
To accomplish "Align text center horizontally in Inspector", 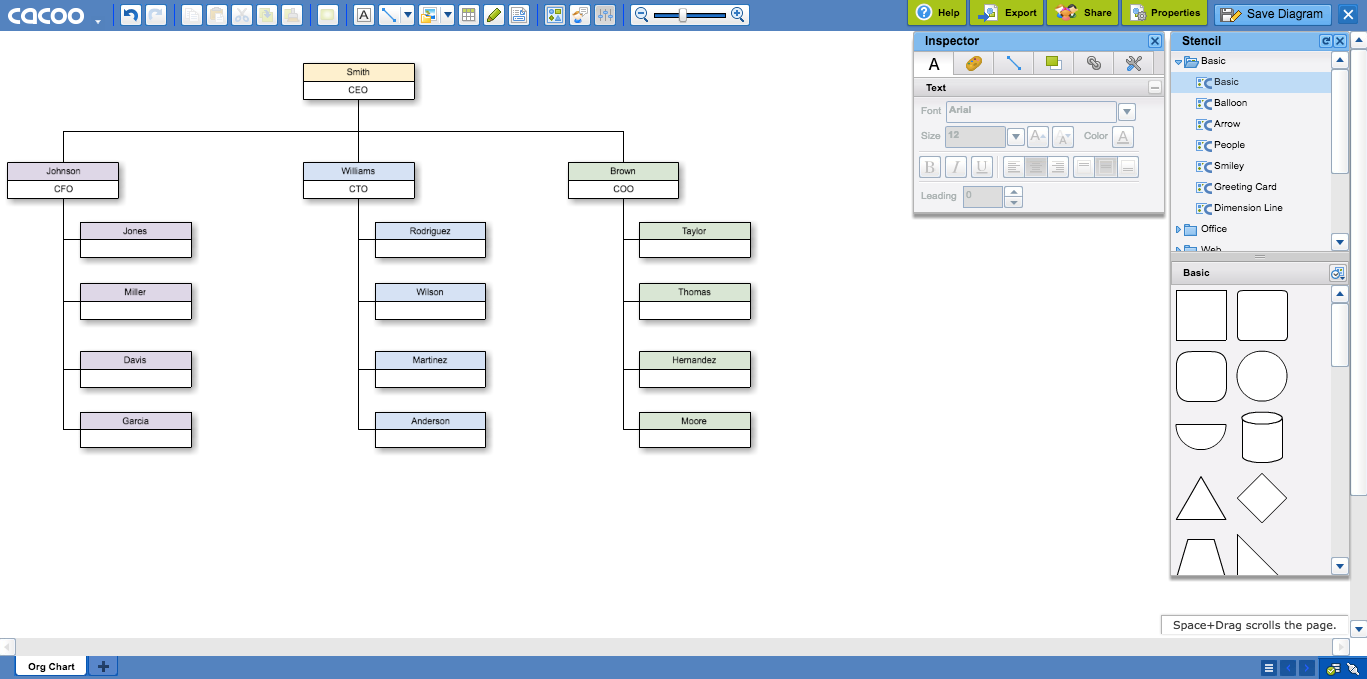I will point(1036,167).
